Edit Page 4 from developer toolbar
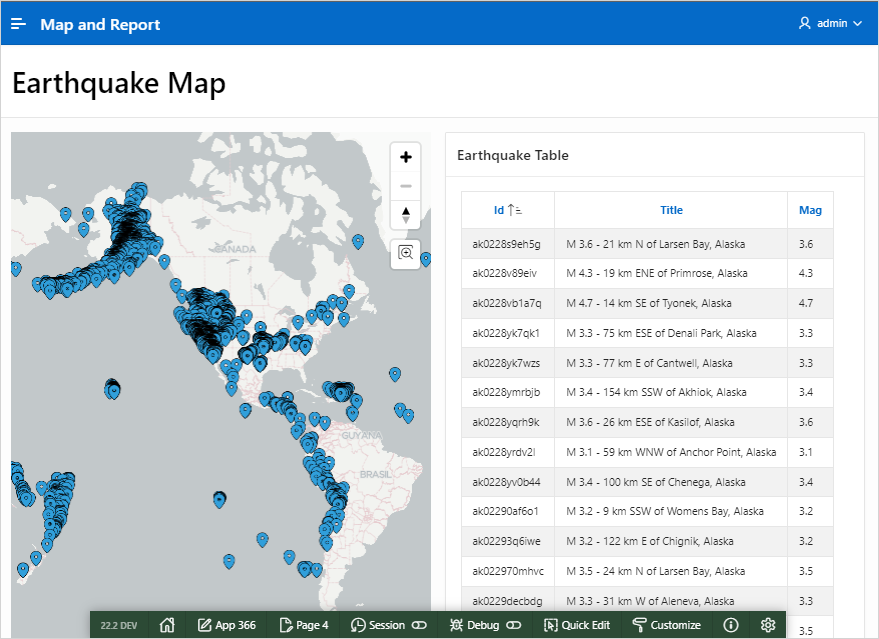 pyautogui.click(x=304, y=625)
